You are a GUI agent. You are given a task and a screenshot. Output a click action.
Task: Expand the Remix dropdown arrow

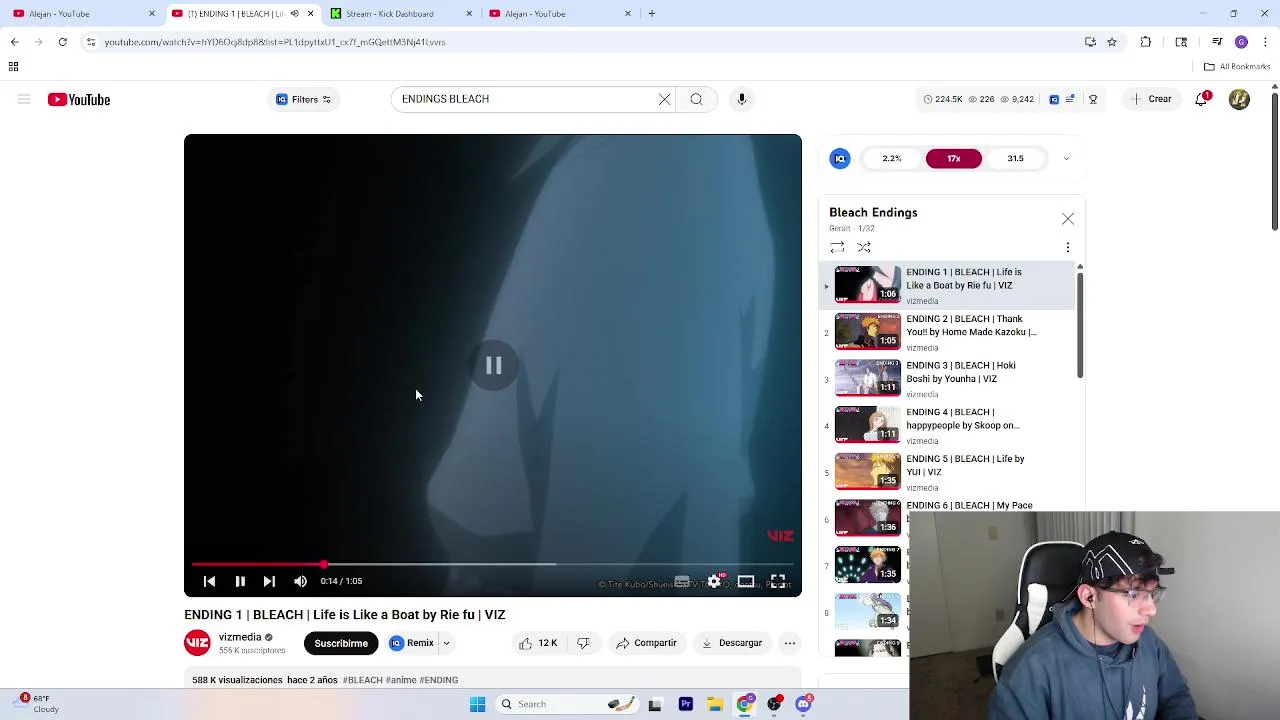(447, 643)
